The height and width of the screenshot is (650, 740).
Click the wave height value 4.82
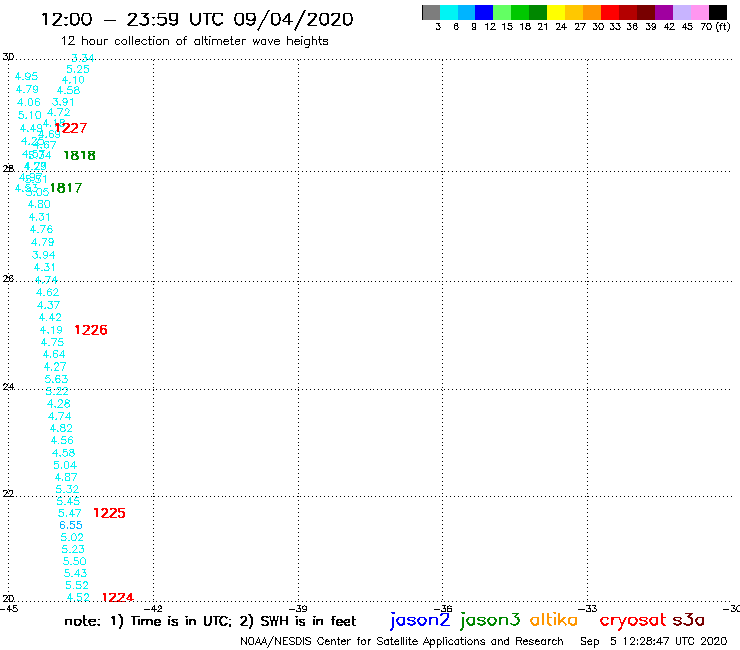(61, 428)
